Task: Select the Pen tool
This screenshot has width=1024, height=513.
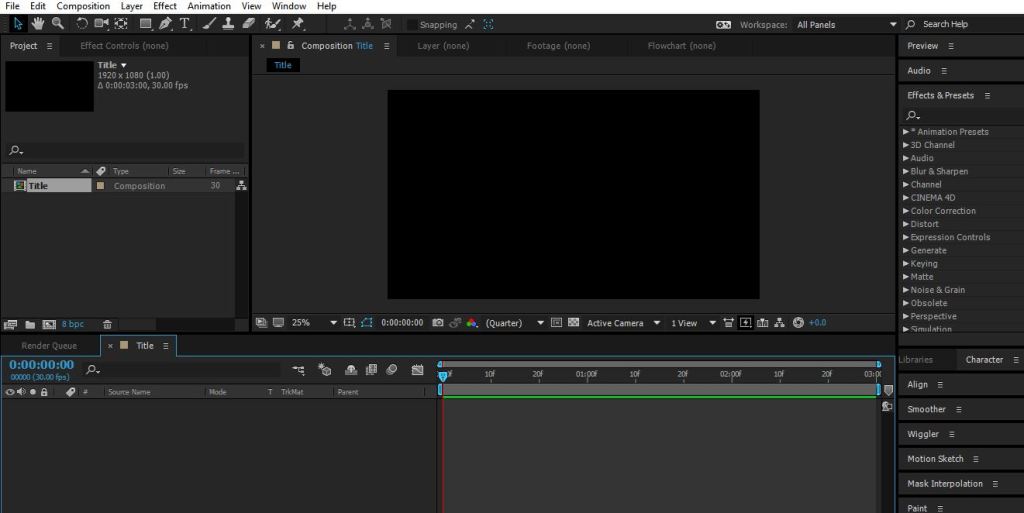Action: pyautogui.click(x=165, y=24)
